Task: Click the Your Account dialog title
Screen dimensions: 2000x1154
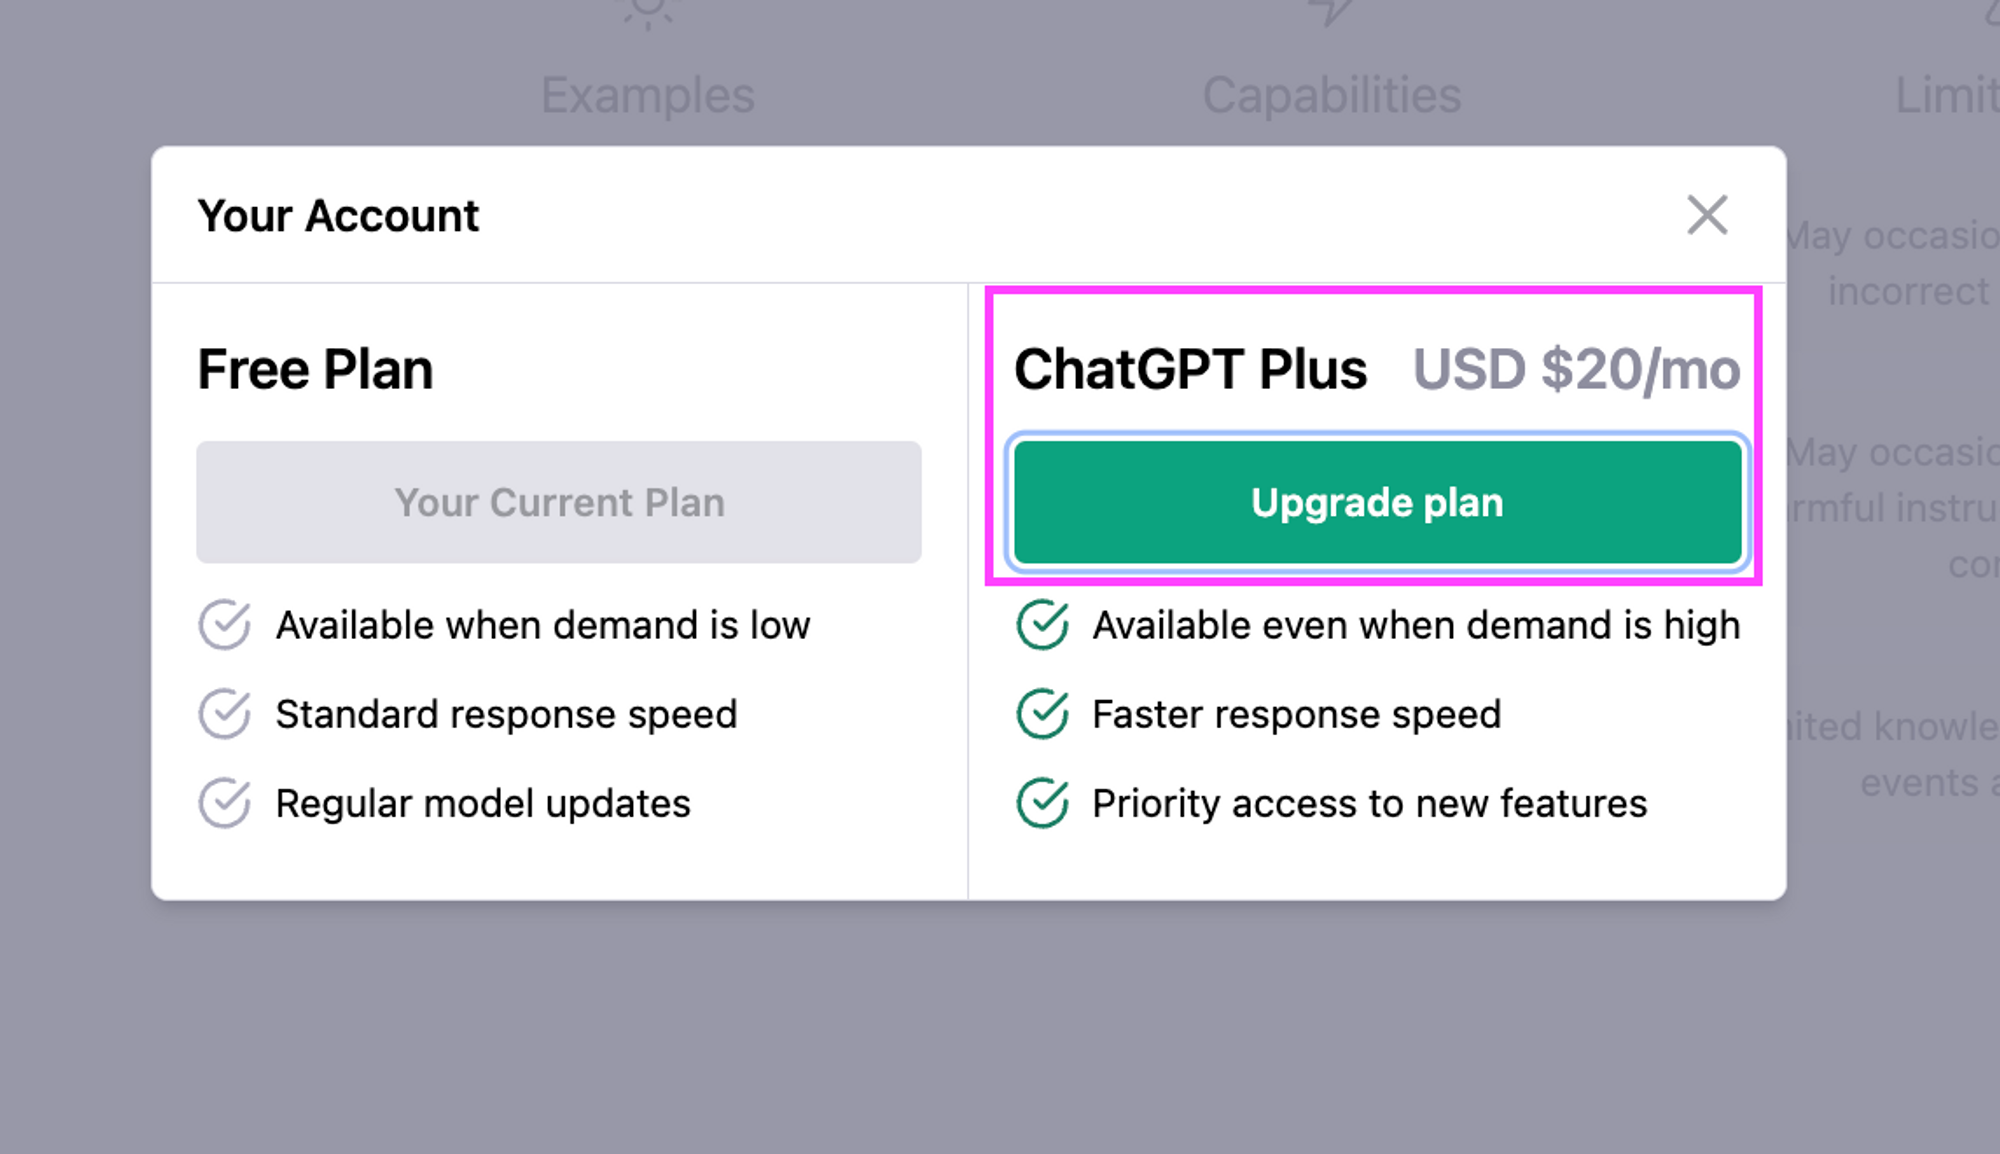Action: tap(338, 216)
